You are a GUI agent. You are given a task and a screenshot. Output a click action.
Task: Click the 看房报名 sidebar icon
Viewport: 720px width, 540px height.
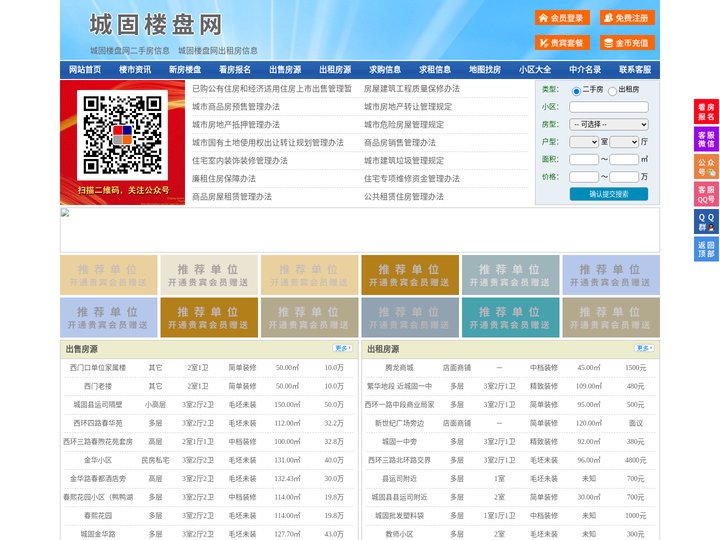[706, 112]
